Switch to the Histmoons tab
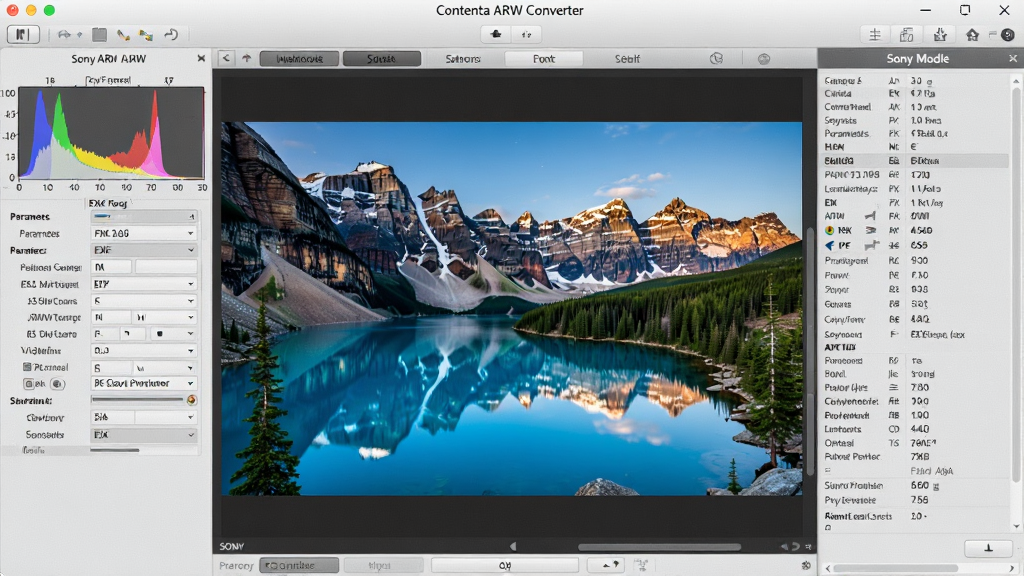Image resolution: width=1024 pixels, height=576 pixels. click(x=299, y=59)
